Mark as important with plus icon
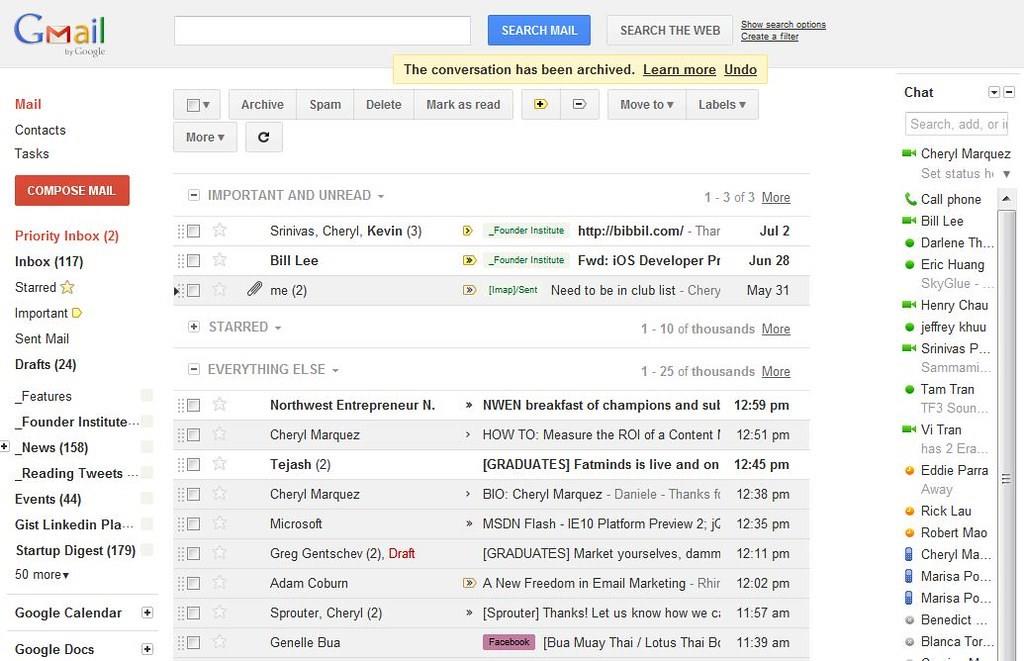1024x661 pixels. click(x=541, y=104)
